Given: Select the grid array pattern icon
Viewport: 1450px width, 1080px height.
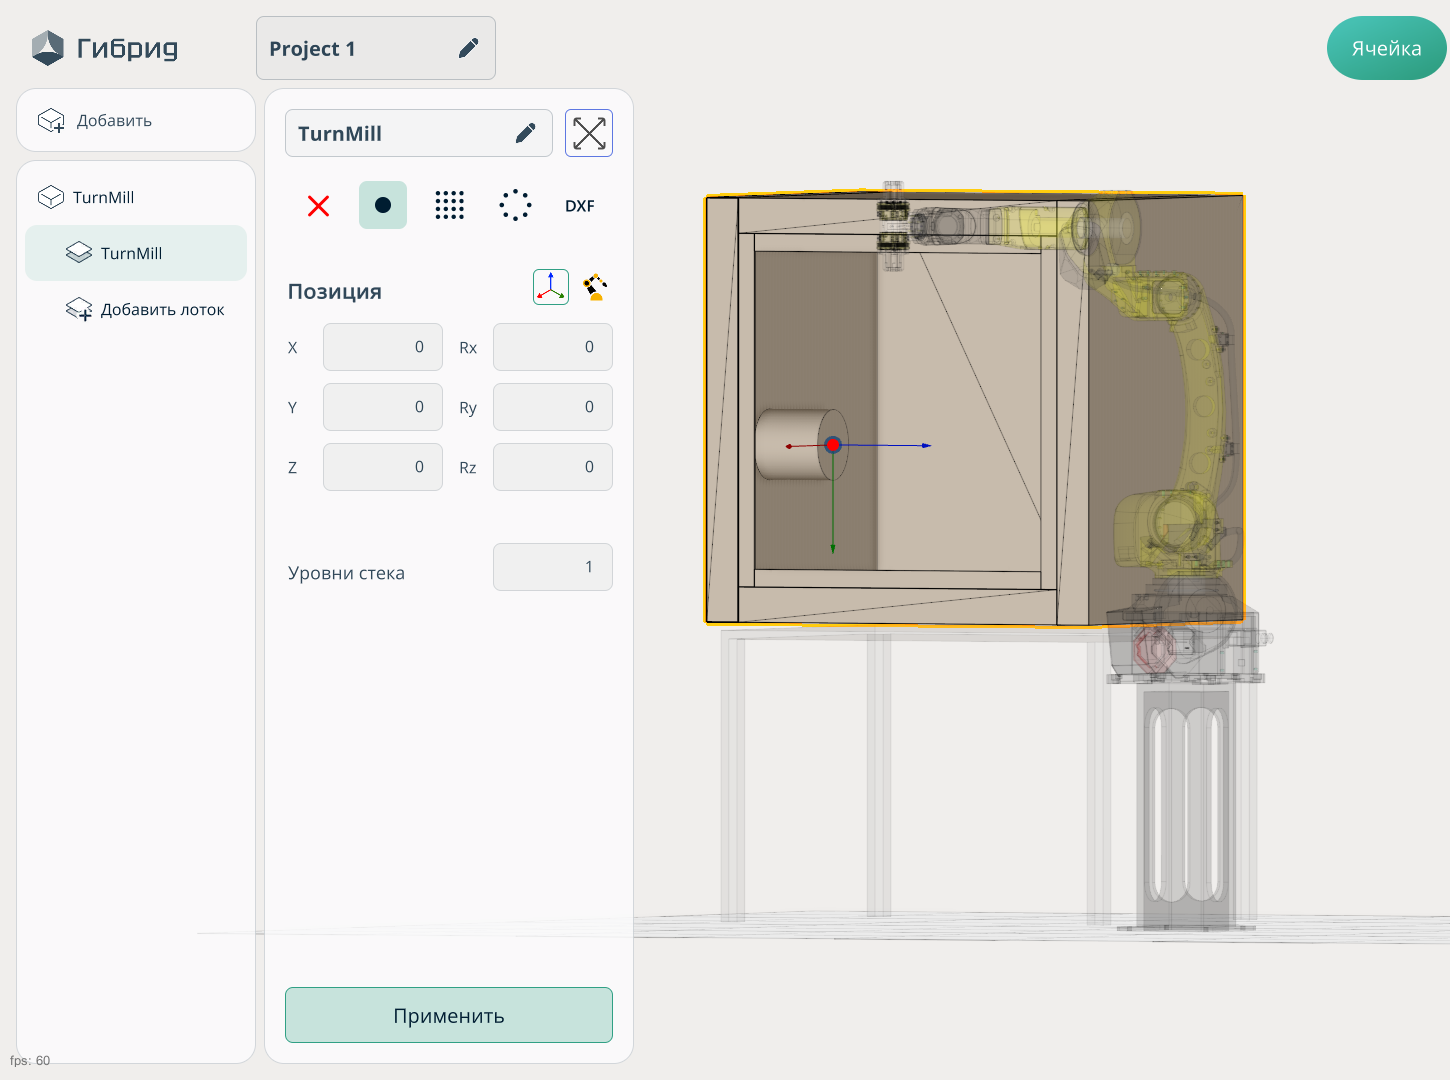Looking at the screenshot, I should [x=449, y=206].
